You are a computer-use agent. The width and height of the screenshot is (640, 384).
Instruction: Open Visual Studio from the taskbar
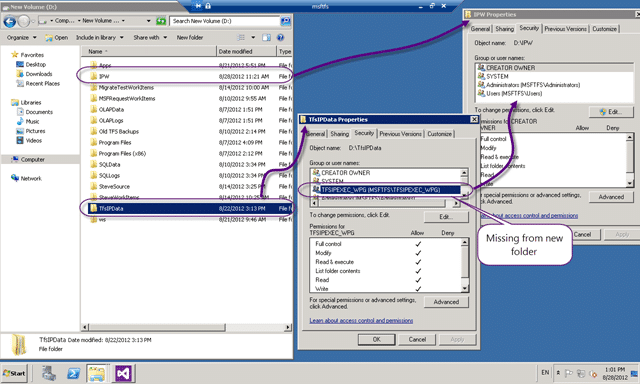tap(123, 373)
